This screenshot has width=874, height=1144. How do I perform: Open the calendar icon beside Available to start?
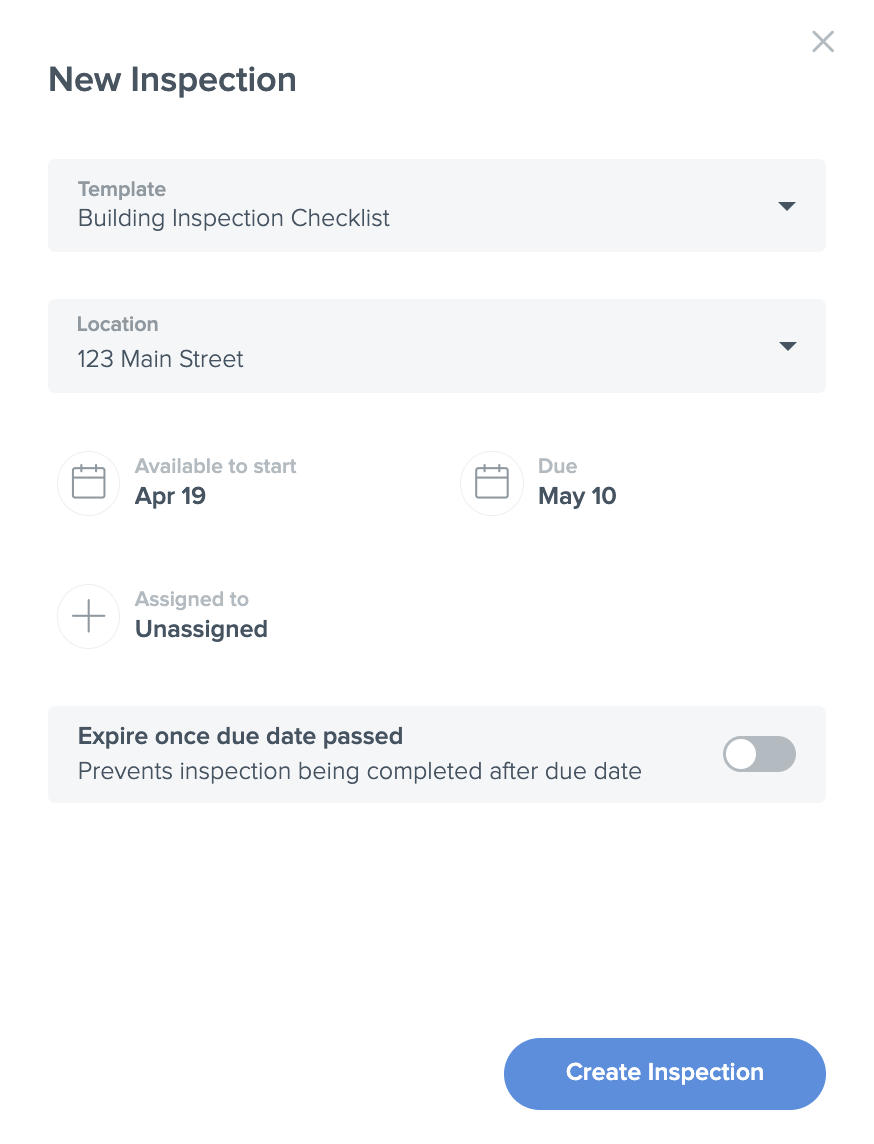click(88, 483)
